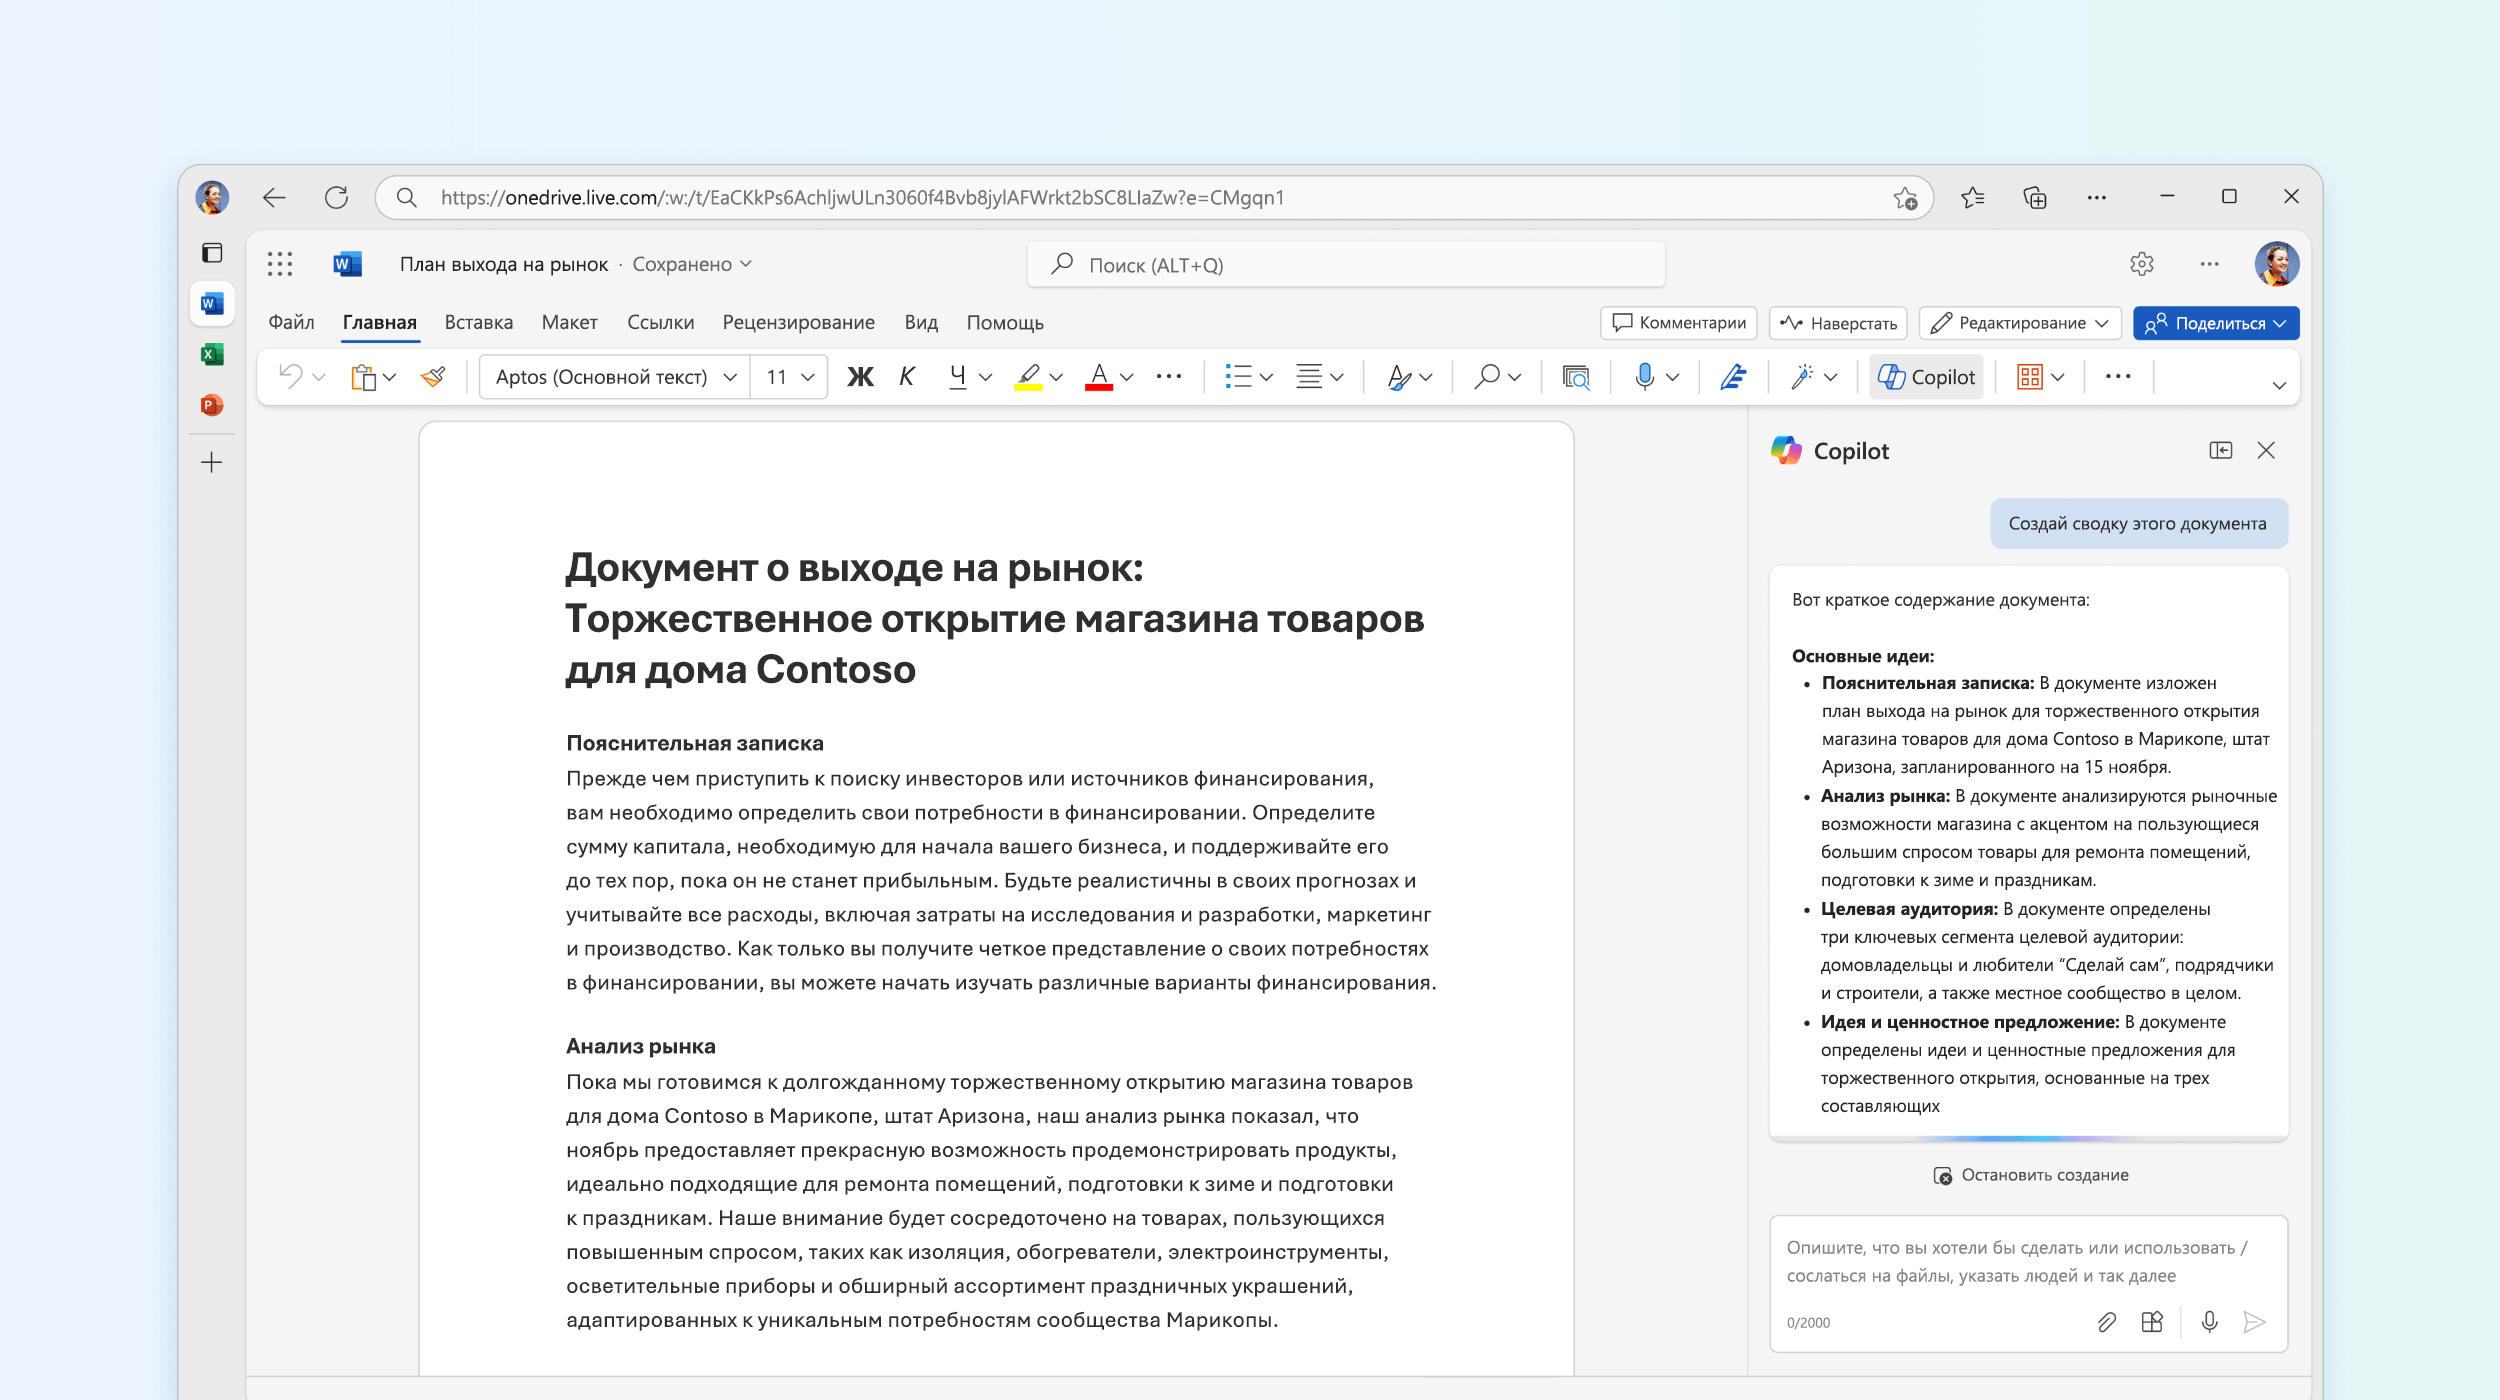Click the Поиск (ALT+Q) search box
The image size is (2500, 1400).
pyautogui.click(x=1346, y=265)
